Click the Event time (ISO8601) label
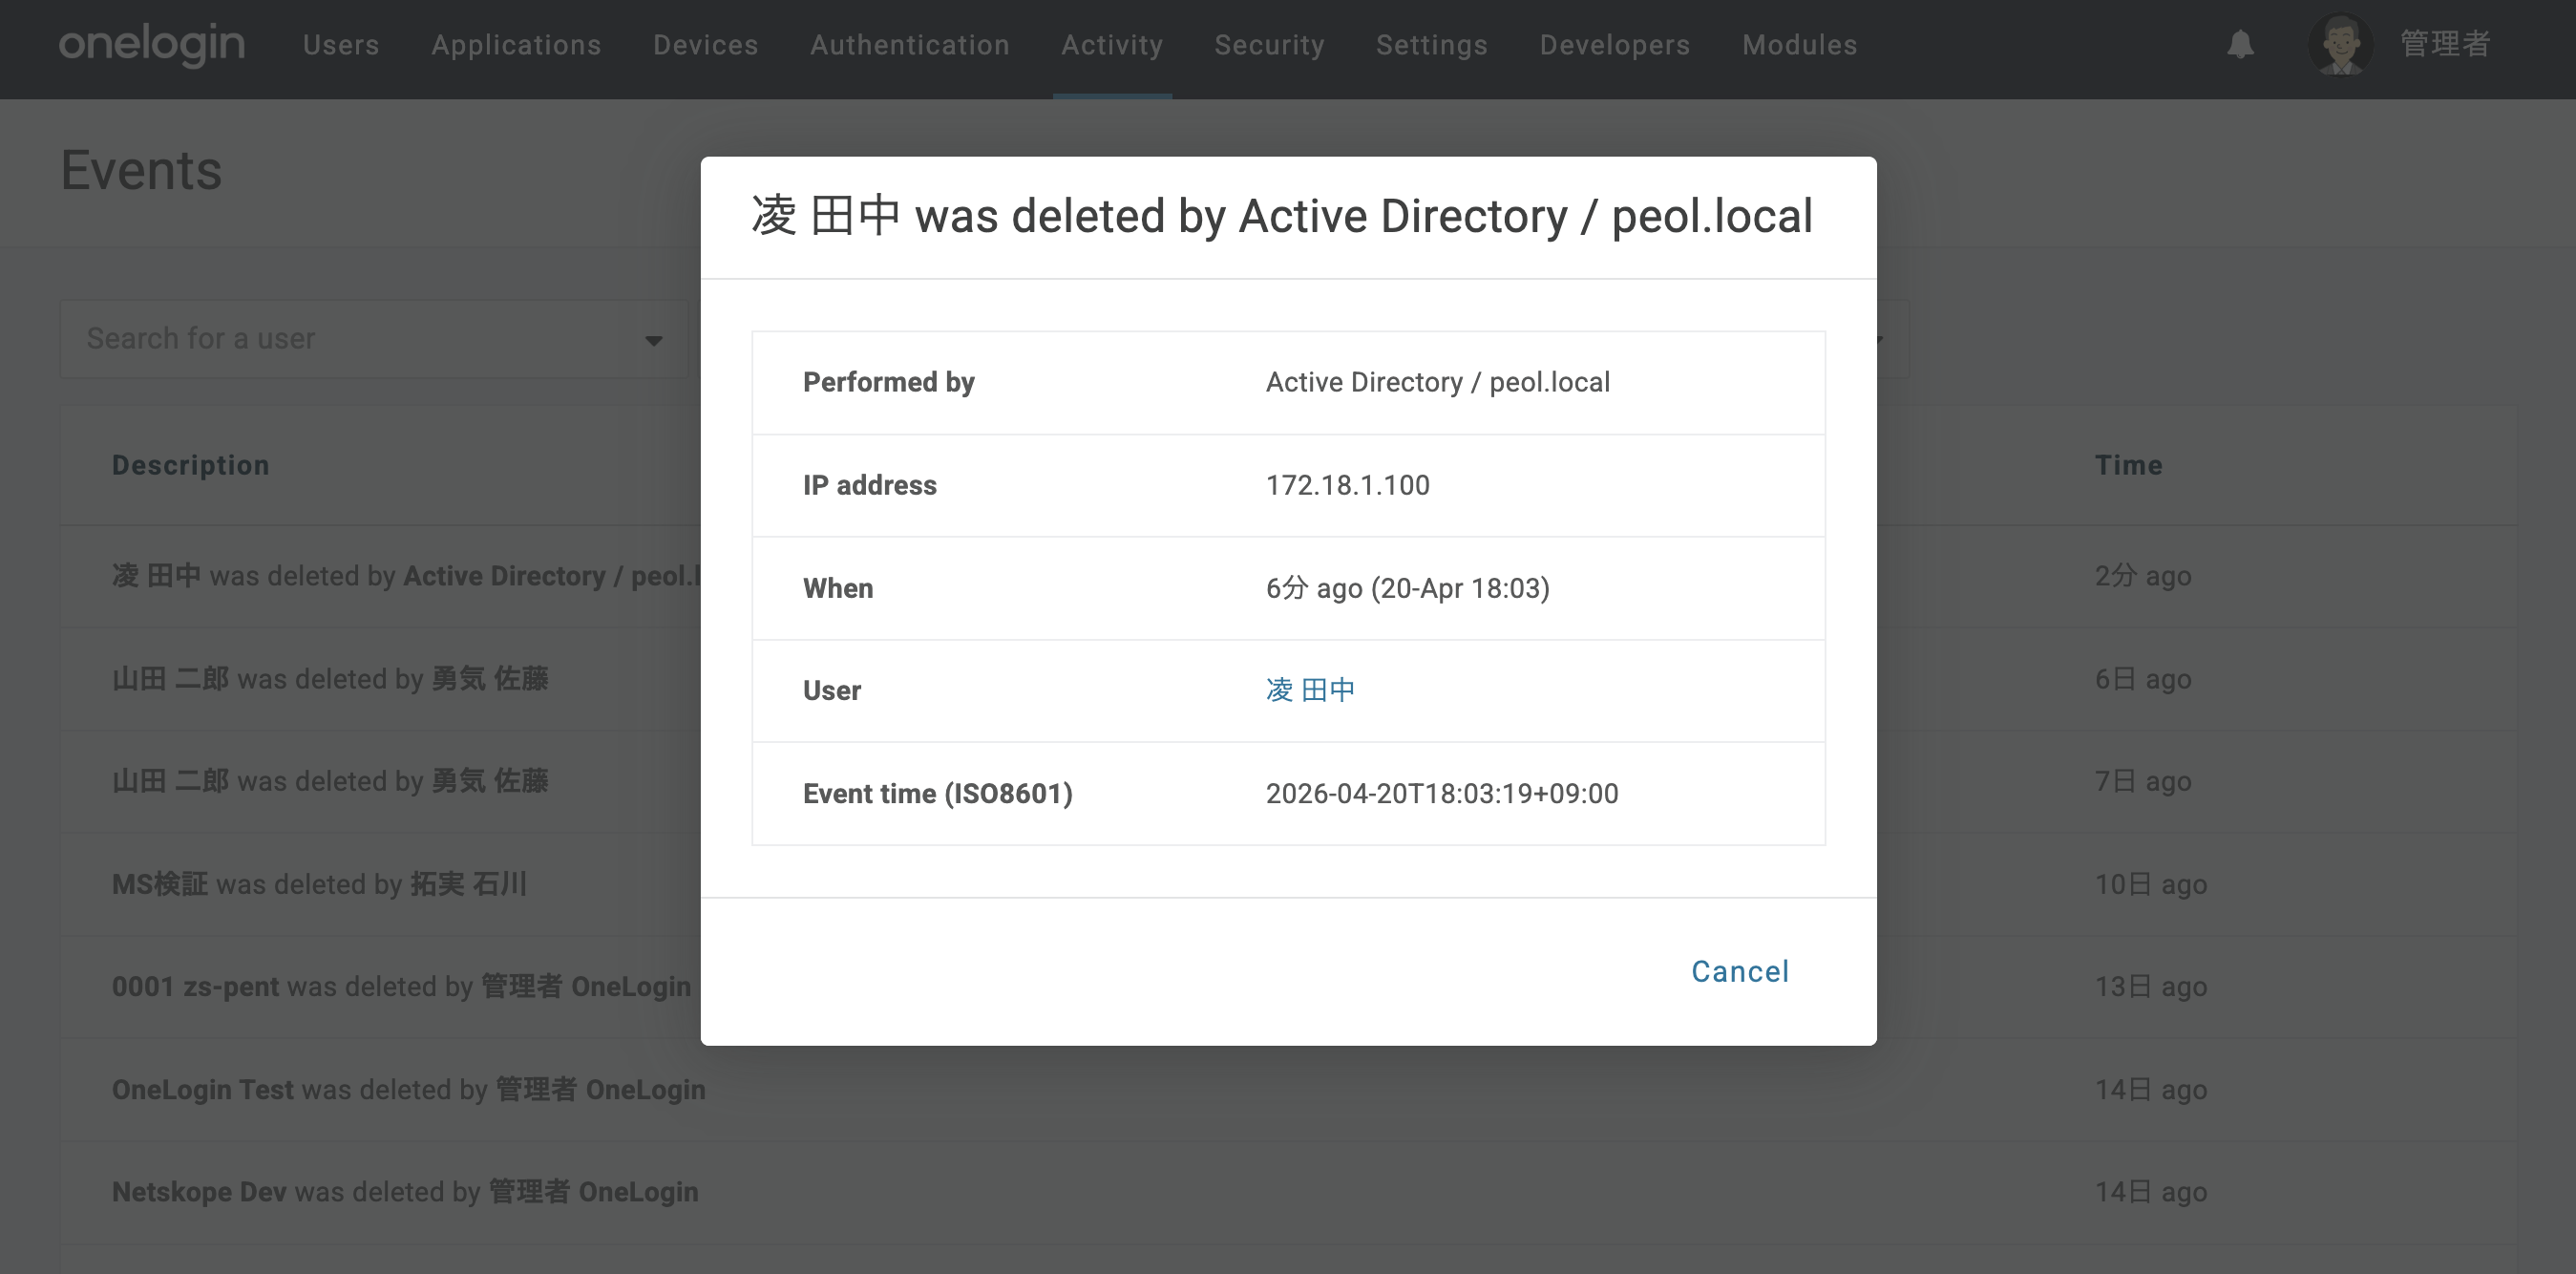 pyautogui.click(x=938, y=794)
